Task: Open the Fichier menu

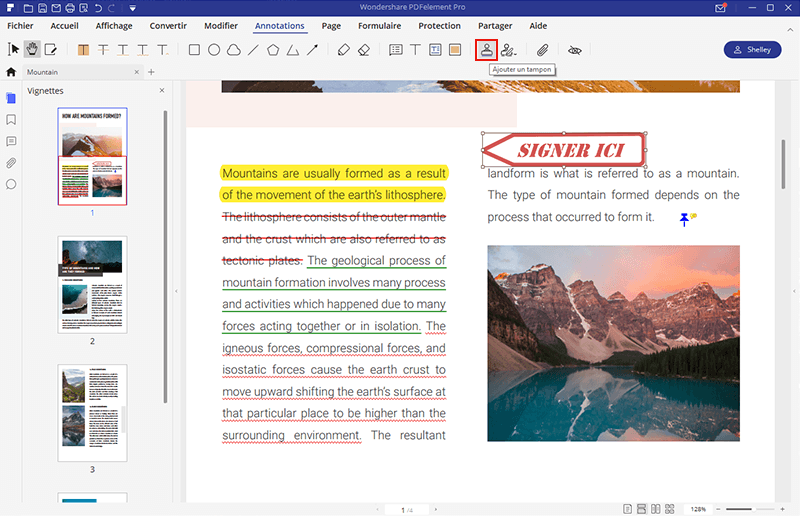Action: (x=20, y=26)
